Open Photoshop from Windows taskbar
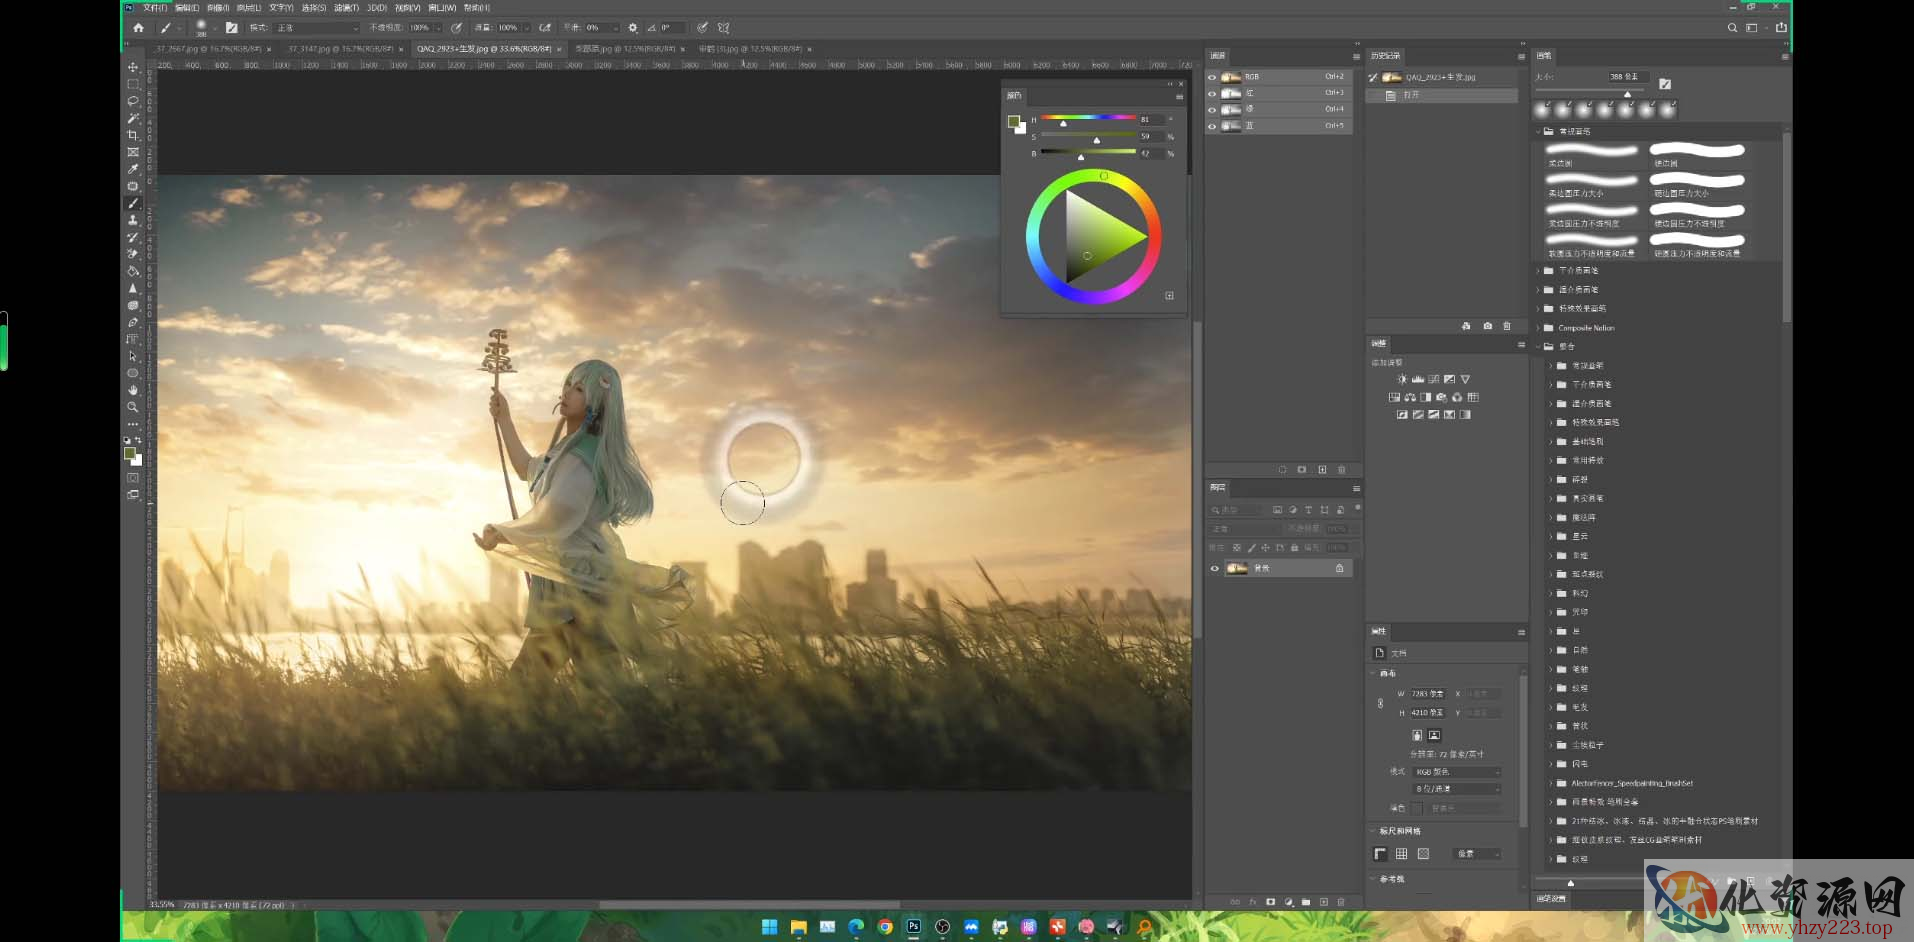 [x=913, y=927]
